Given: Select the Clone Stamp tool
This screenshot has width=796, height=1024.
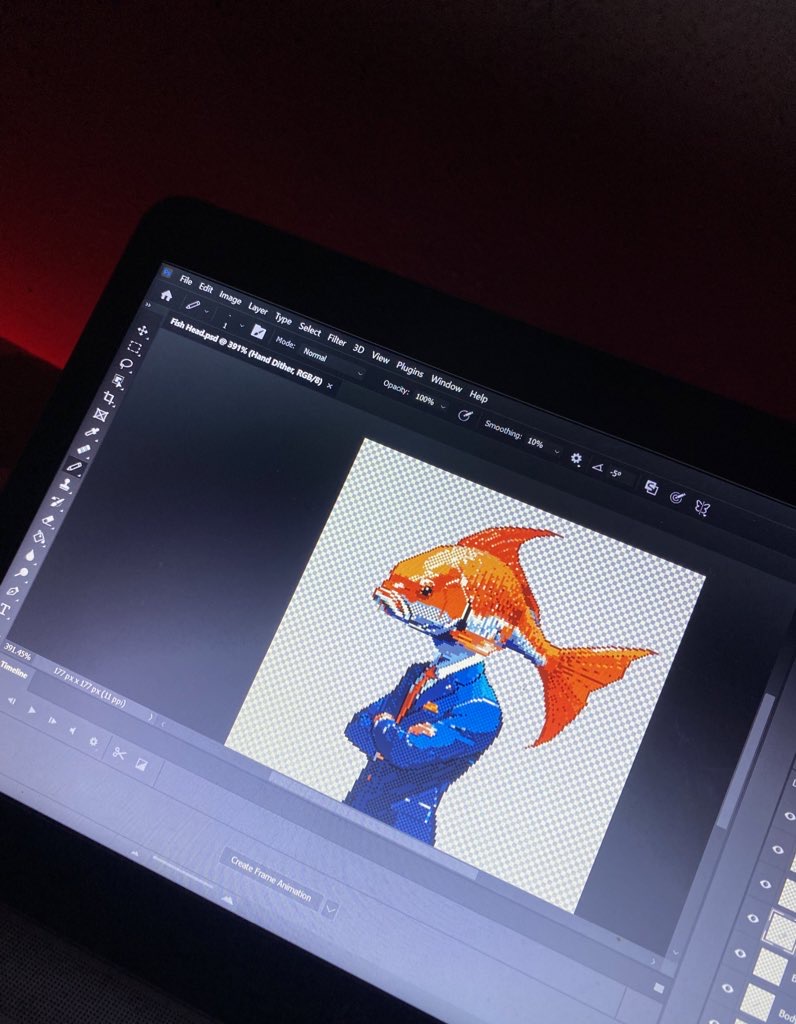Looking at the screenshot, I should tap(65, 485).
